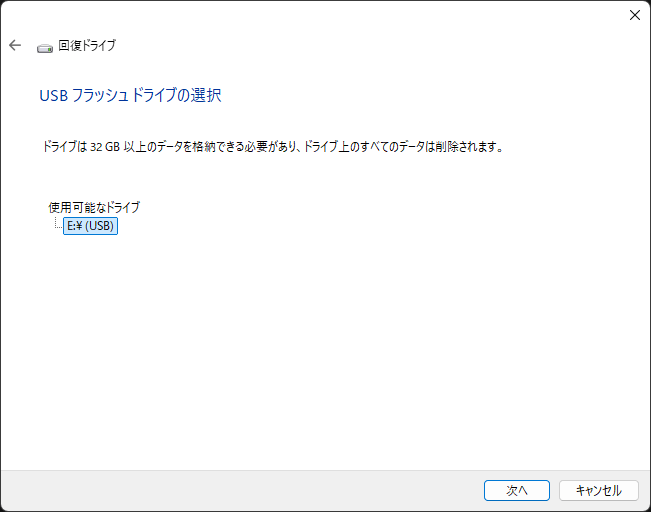Proceed with the 次へ button
The image size is (651, 512).
(516, 490)
